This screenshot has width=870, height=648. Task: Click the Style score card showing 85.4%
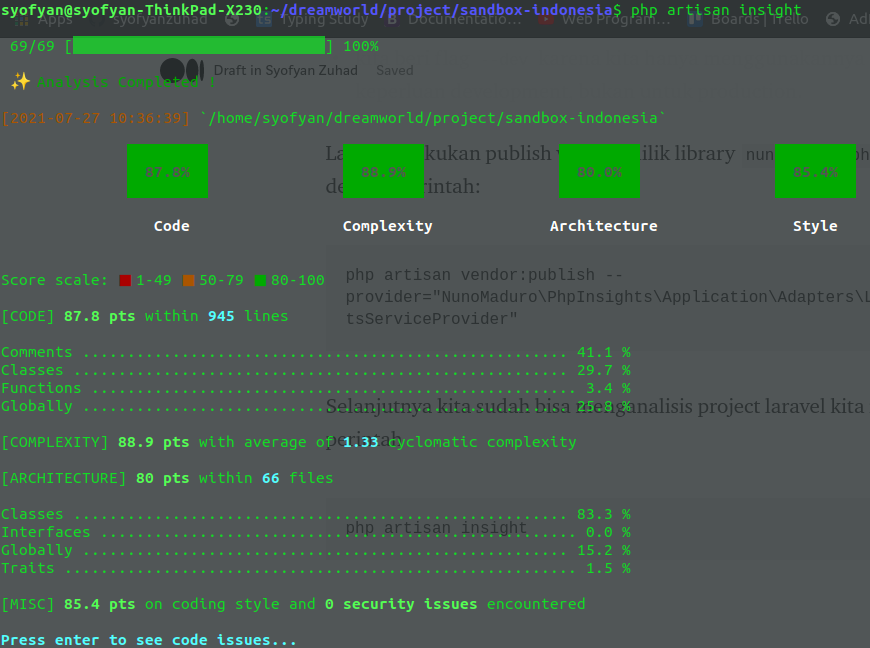coord(815,171)
